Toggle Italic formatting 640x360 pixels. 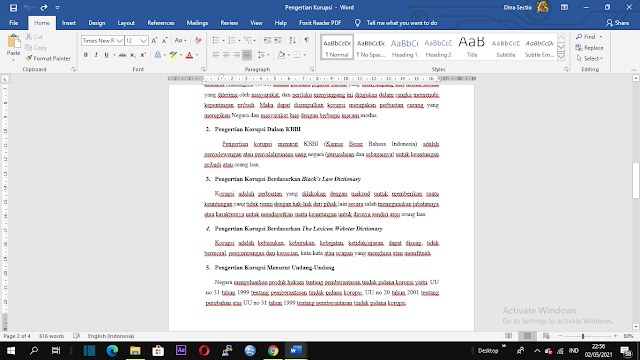tap(96, 55)
